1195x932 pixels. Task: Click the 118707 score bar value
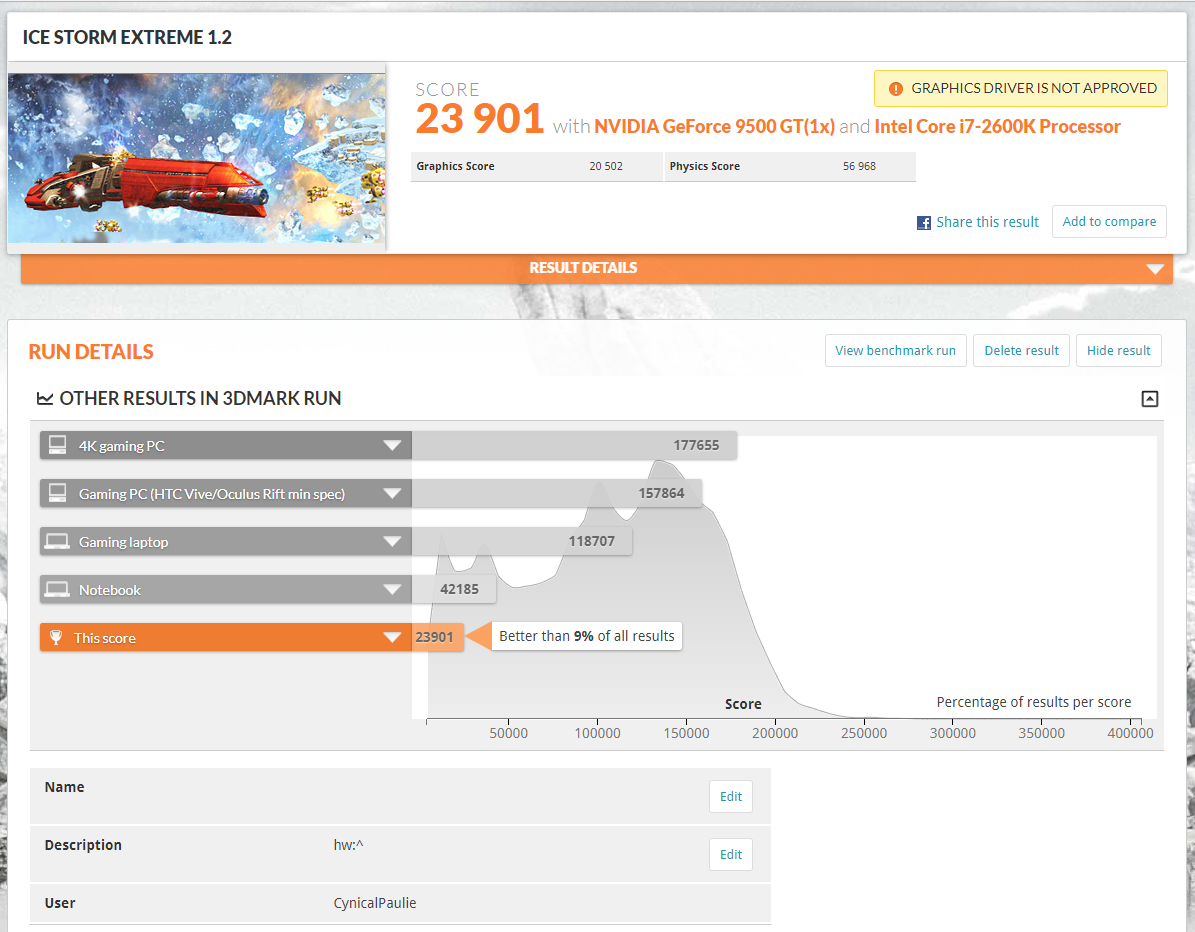point(591,541)
